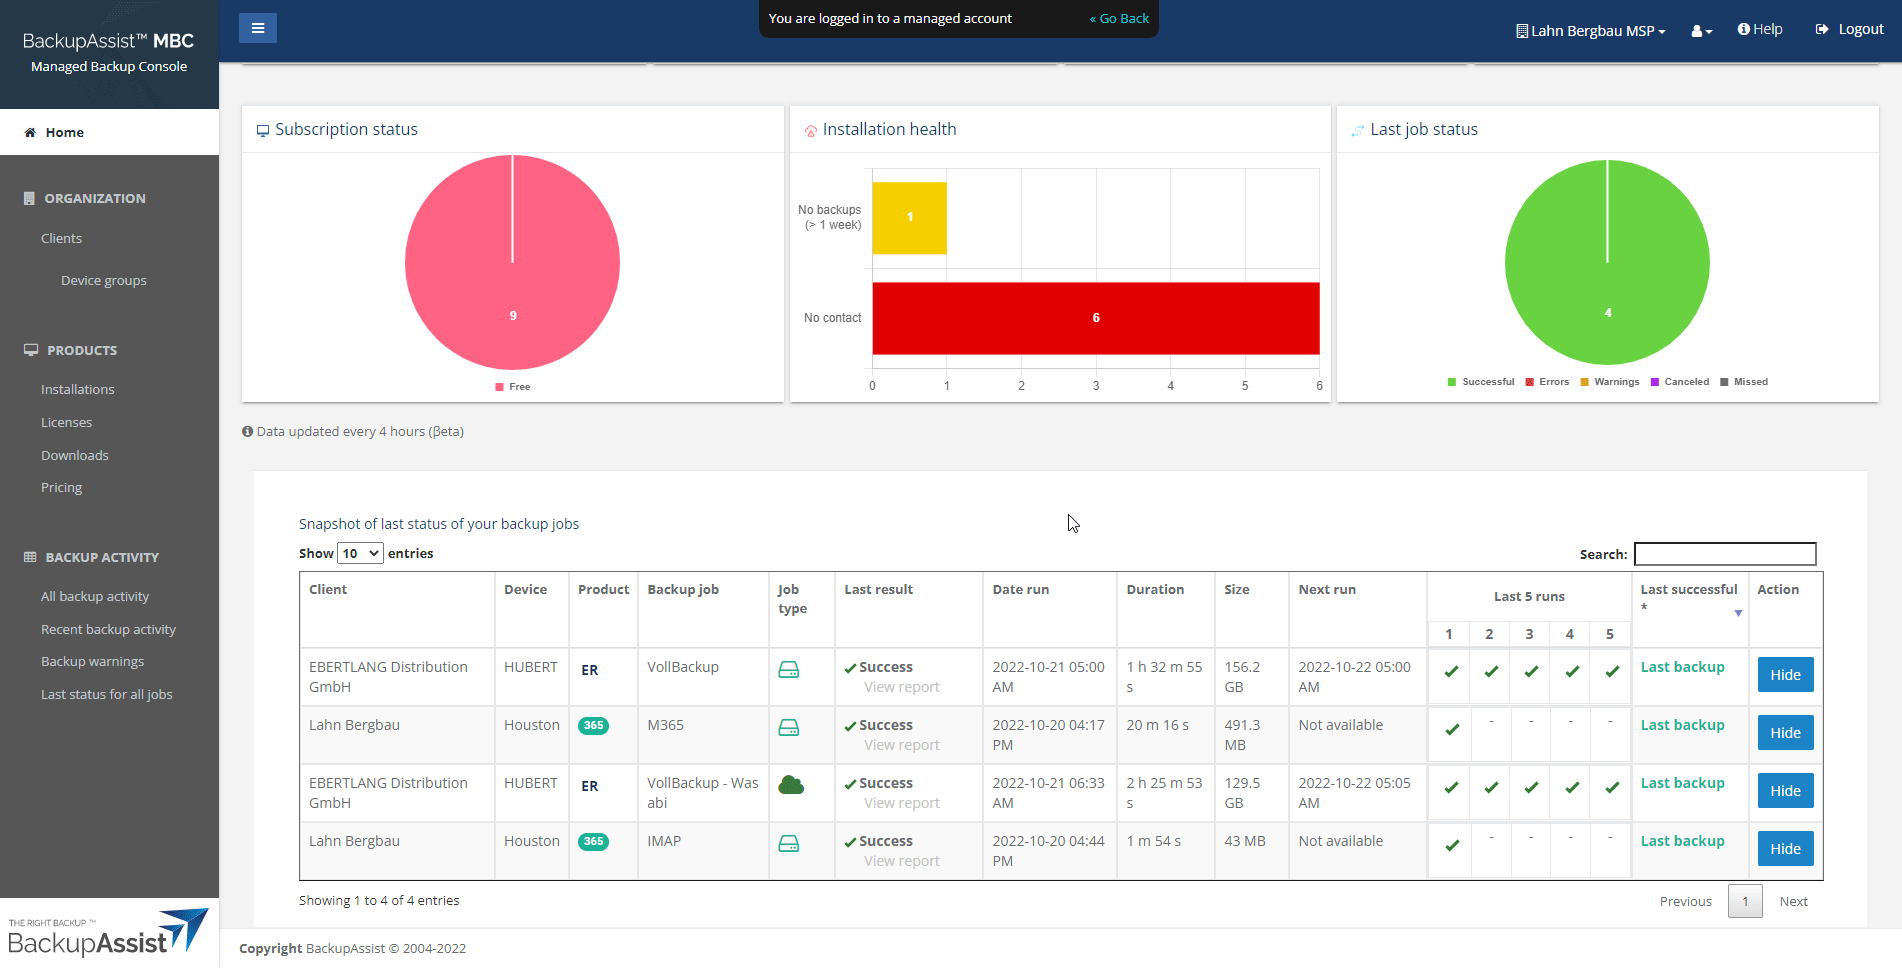Open Installations in the sidebar
Image resolution: width=1902 pixels, height=968 pixels.
point(77,389)
